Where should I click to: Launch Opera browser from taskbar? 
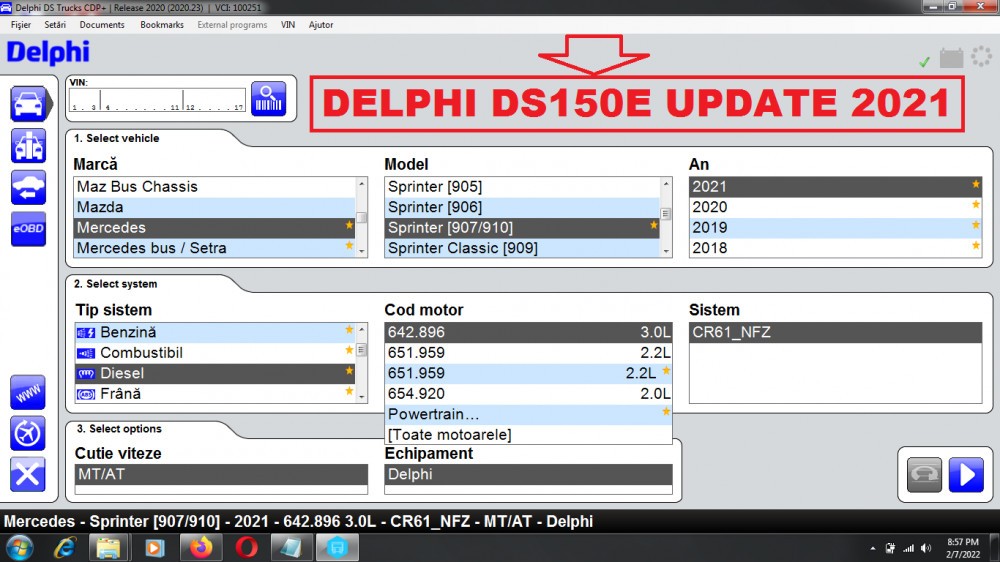[247, 548]
